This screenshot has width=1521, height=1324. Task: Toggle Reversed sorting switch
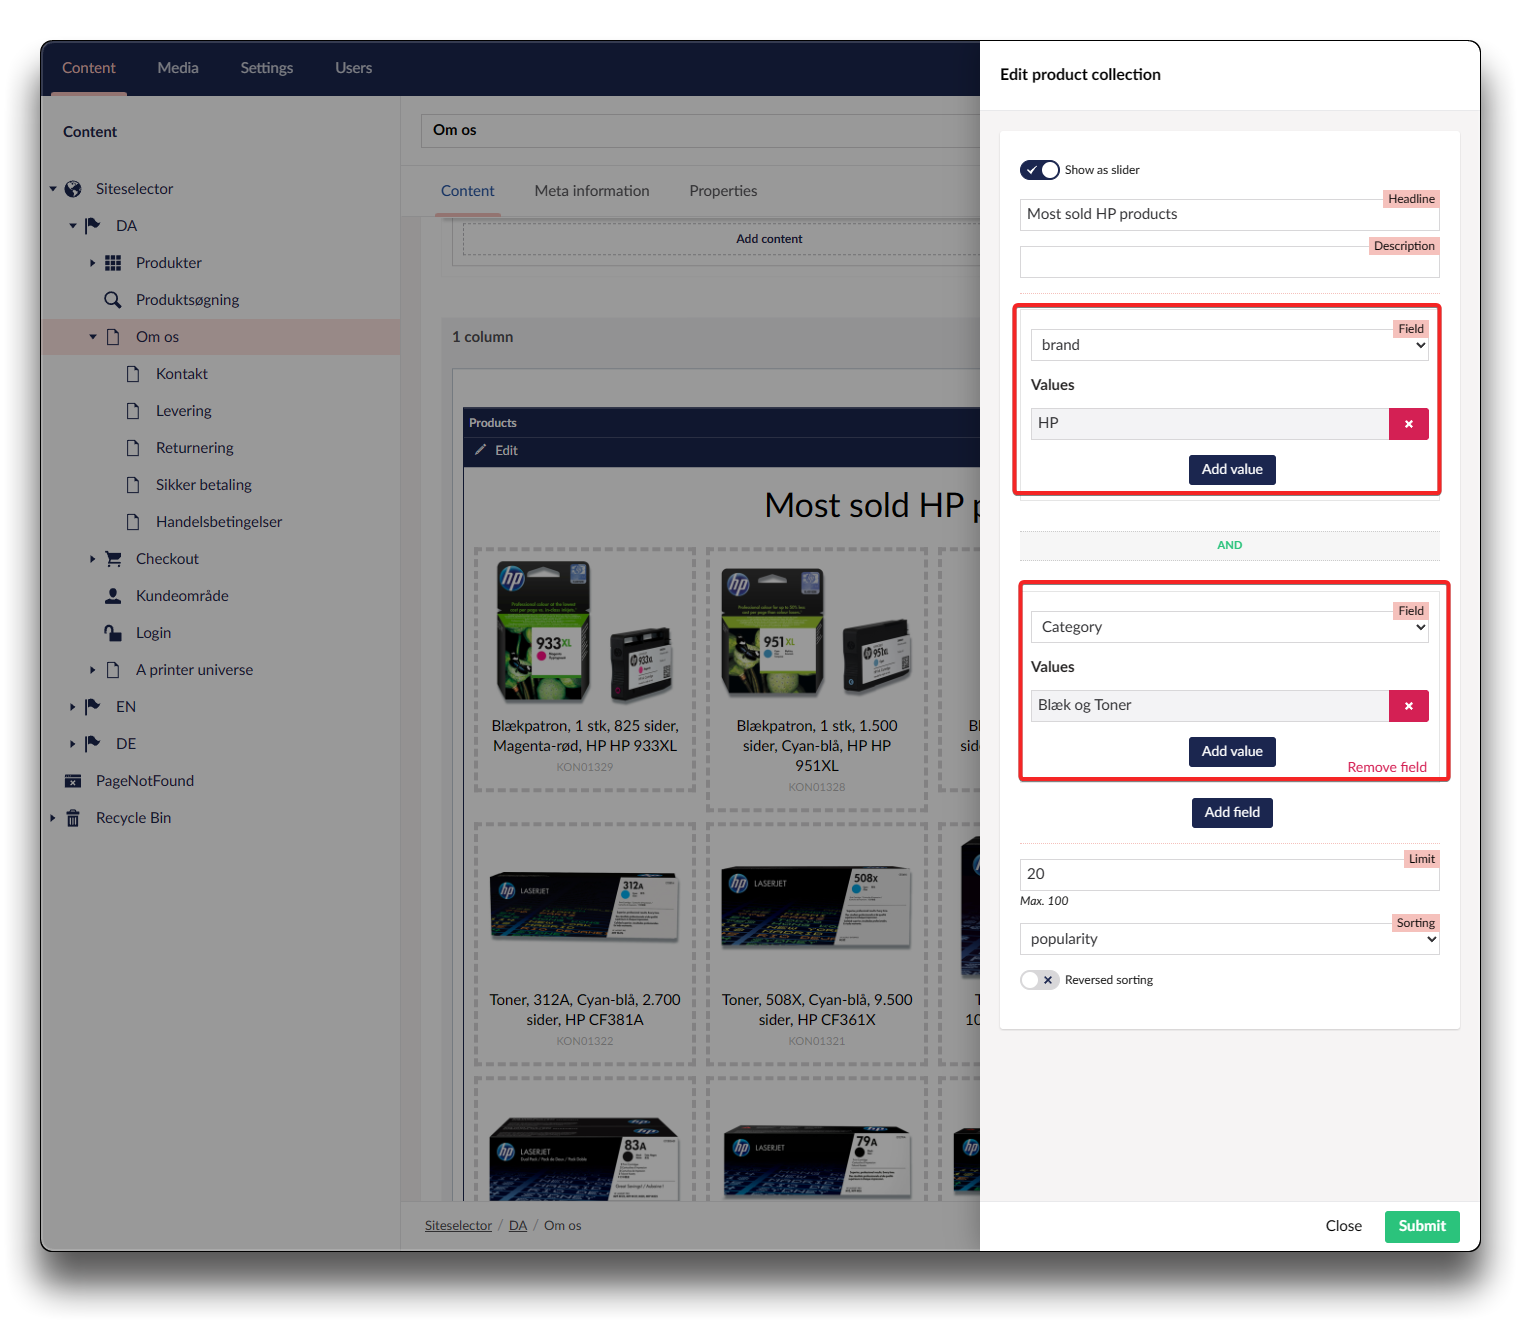pyautogui.click(x=1040, y=980)
